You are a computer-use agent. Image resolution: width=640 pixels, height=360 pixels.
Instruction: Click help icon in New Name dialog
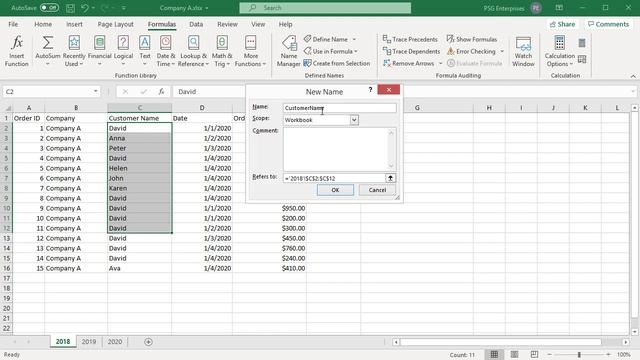[x=370, y=89]
